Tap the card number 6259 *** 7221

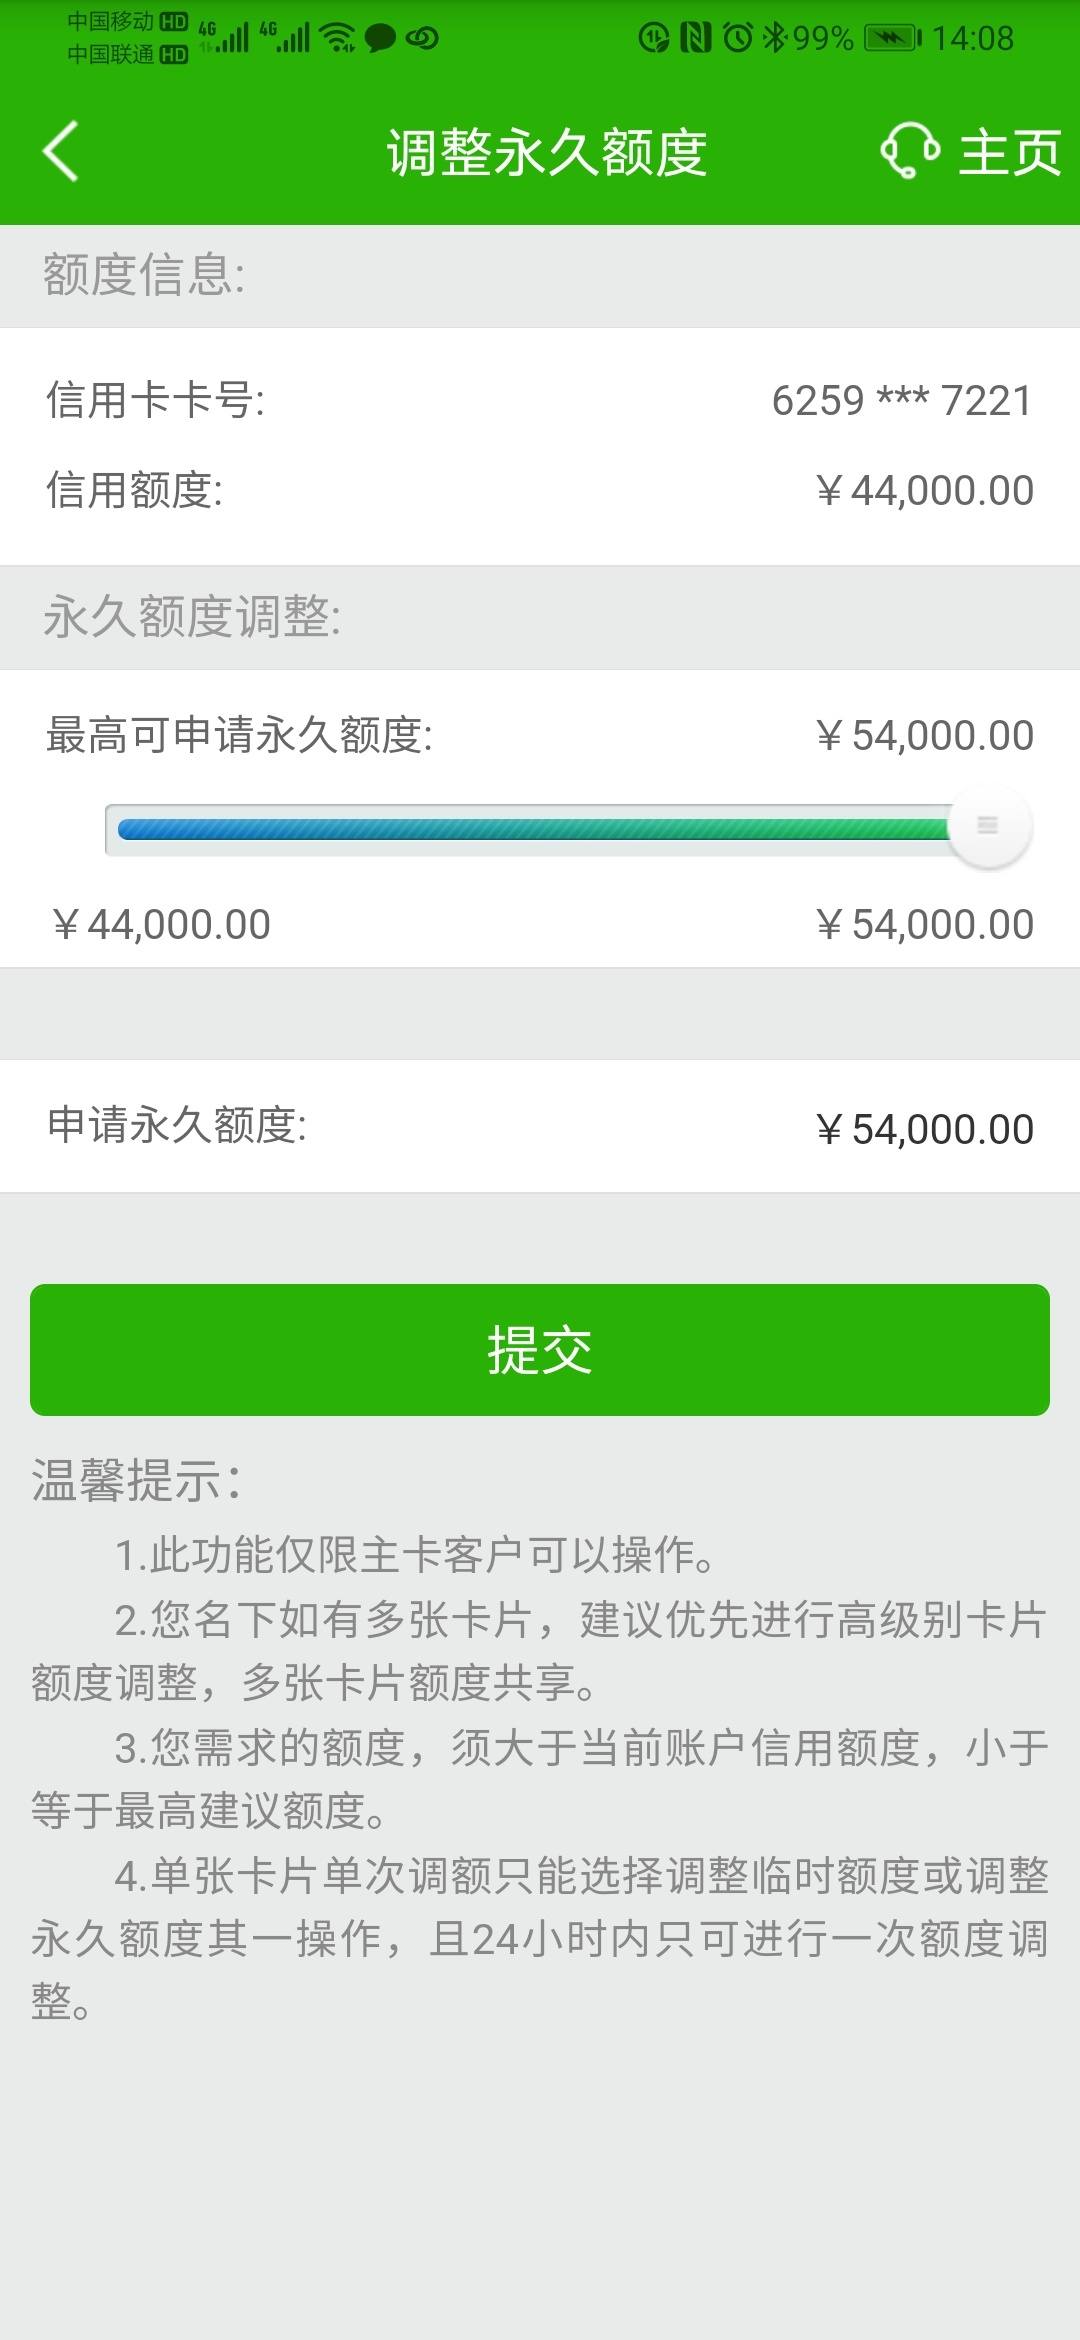[x=902, y=401]
